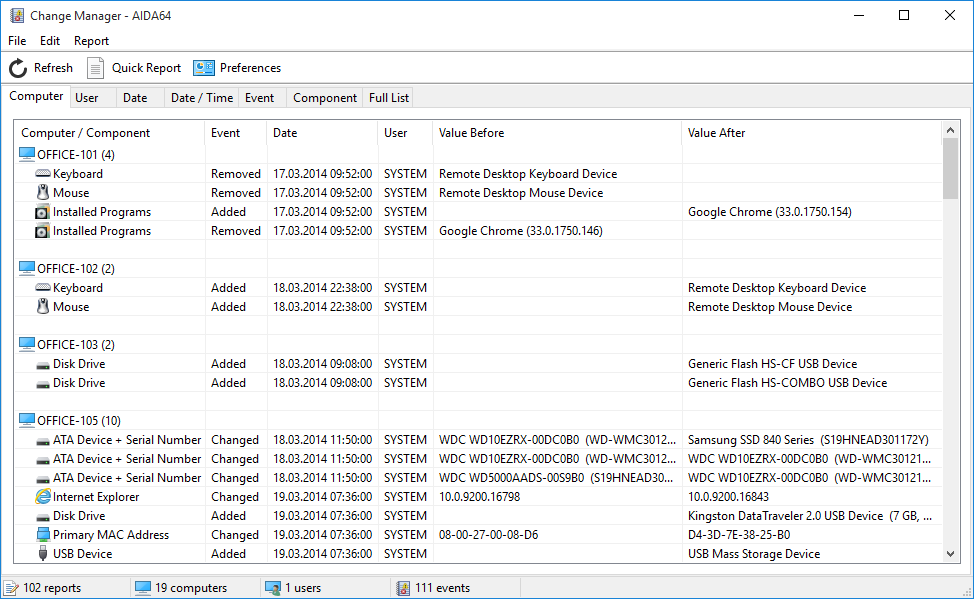Open the Edit menu

tap(50, 40)
